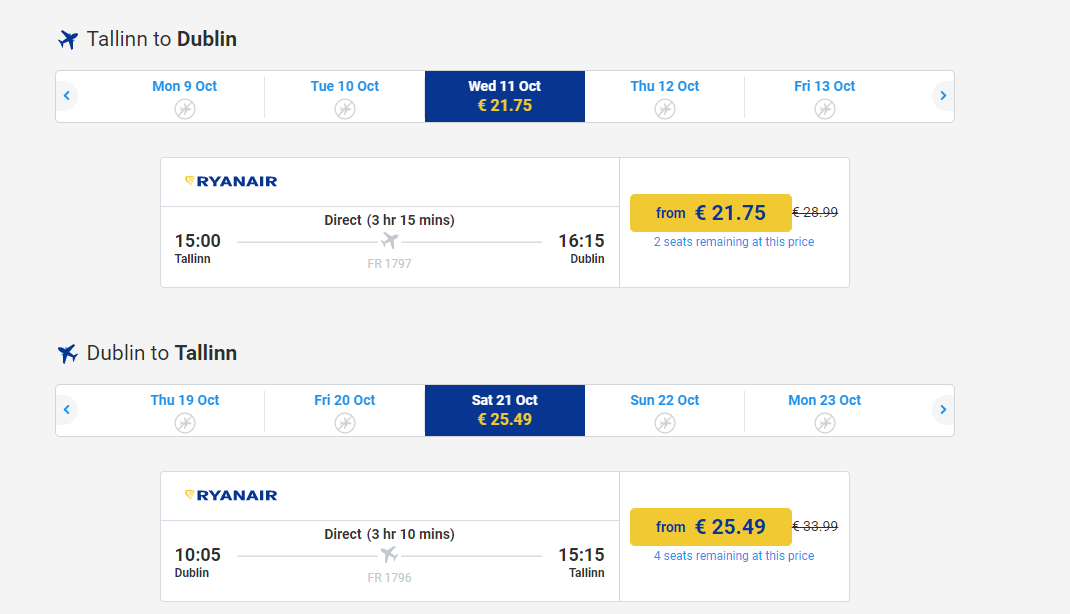Click the Ryanair logo on Dublin–Tallinn flight

click(231, 495)
